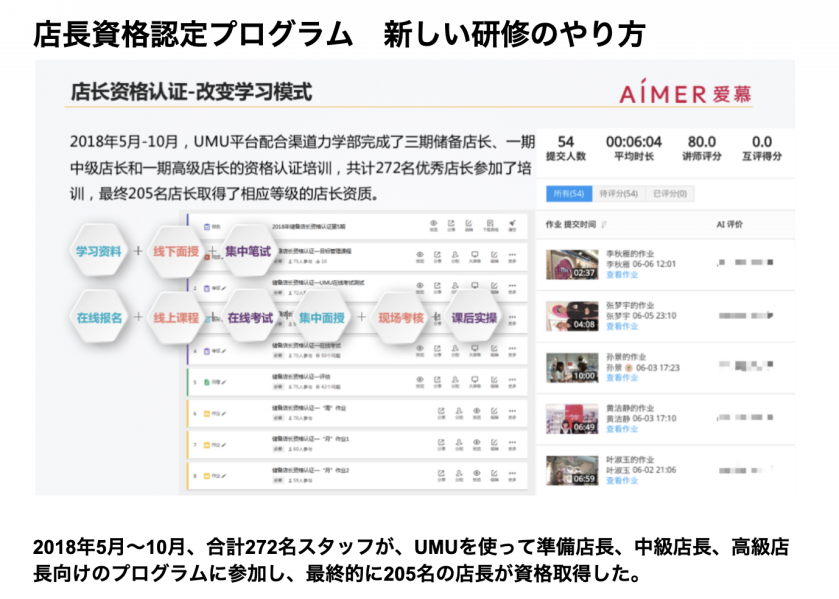
Task: Open the more menu on the "月" 作业1 row
Action: (512, 443)
